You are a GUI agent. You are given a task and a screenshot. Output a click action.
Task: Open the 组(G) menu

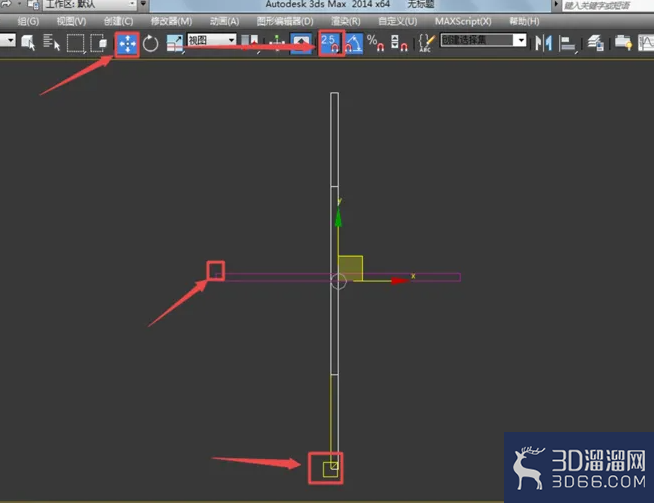pos(28,21)
